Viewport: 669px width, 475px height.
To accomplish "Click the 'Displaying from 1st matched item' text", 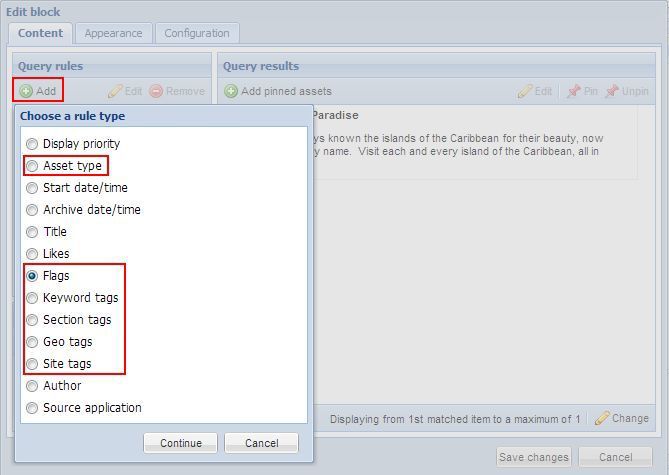I will pyautogui.click(x=455, y=419).
